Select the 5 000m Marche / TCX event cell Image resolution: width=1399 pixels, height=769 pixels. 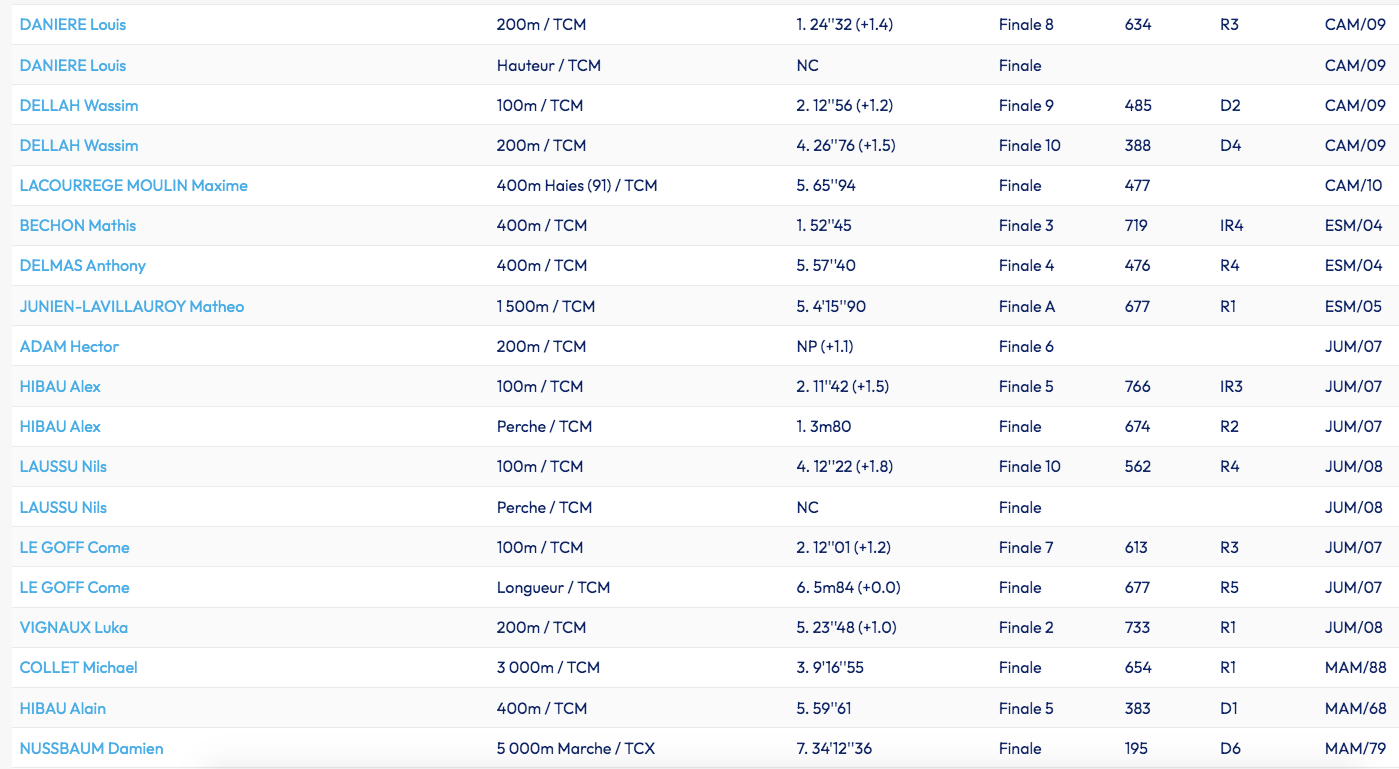click(x=576, y=748)
